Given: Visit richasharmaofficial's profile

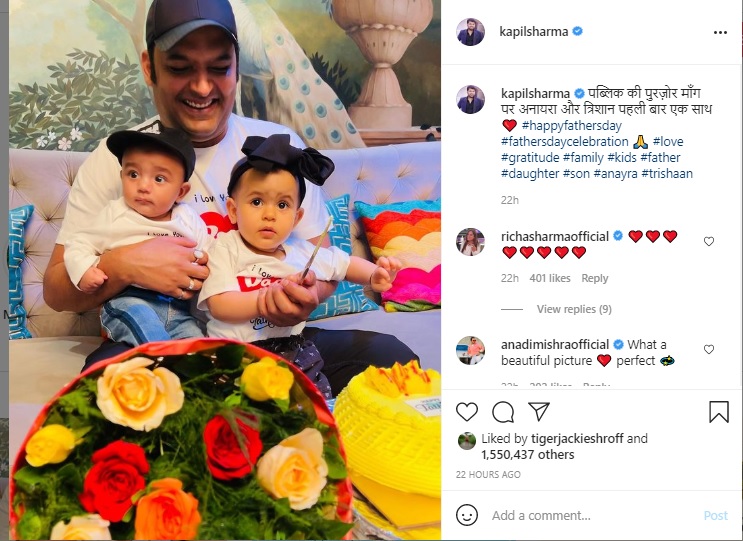Looking at the screenshot, I should 555,236.
